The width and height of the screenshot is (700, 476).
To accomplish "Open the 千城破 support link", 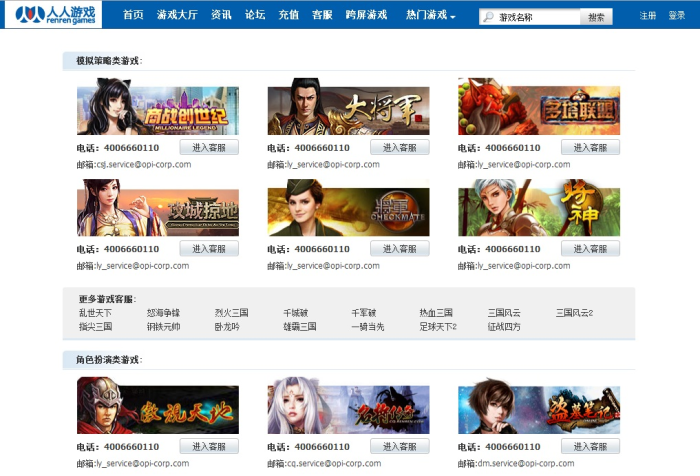I will click(296, 313).
